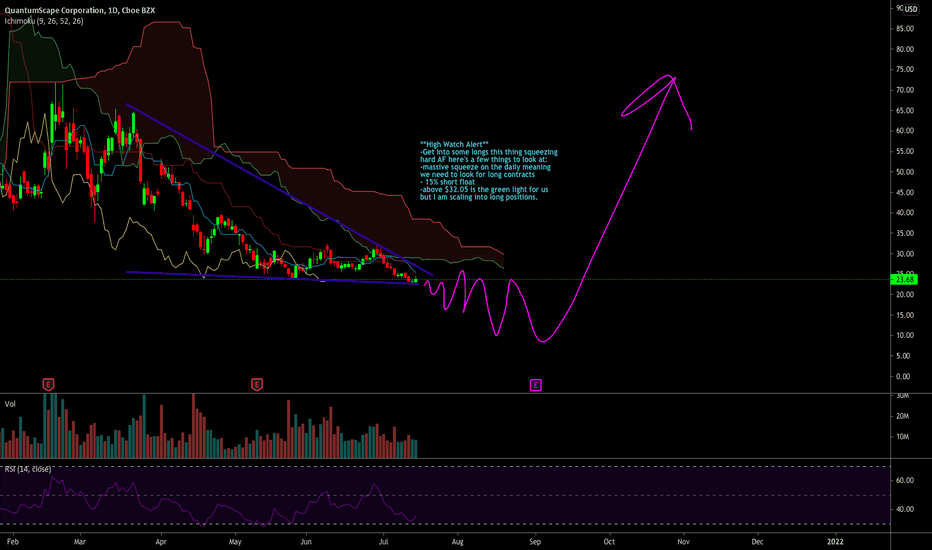The height and width of the screenshot is (550, 932).
Task: Click the magenta upcoming earnings E marker
Action: pos(536,385)
